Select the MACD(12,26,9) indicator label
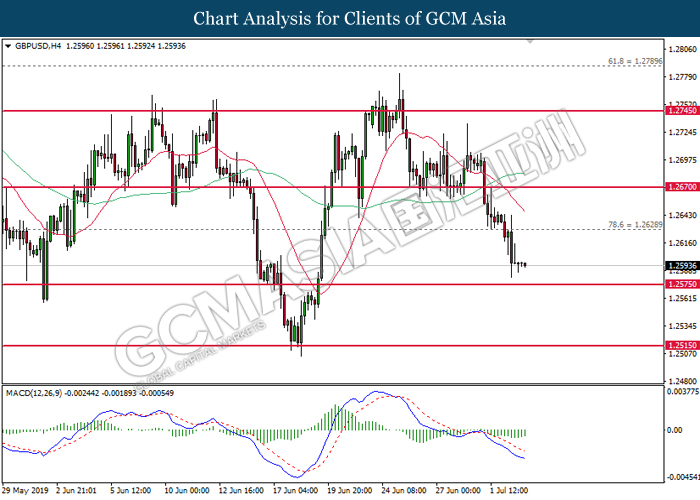 click(34, 393)
